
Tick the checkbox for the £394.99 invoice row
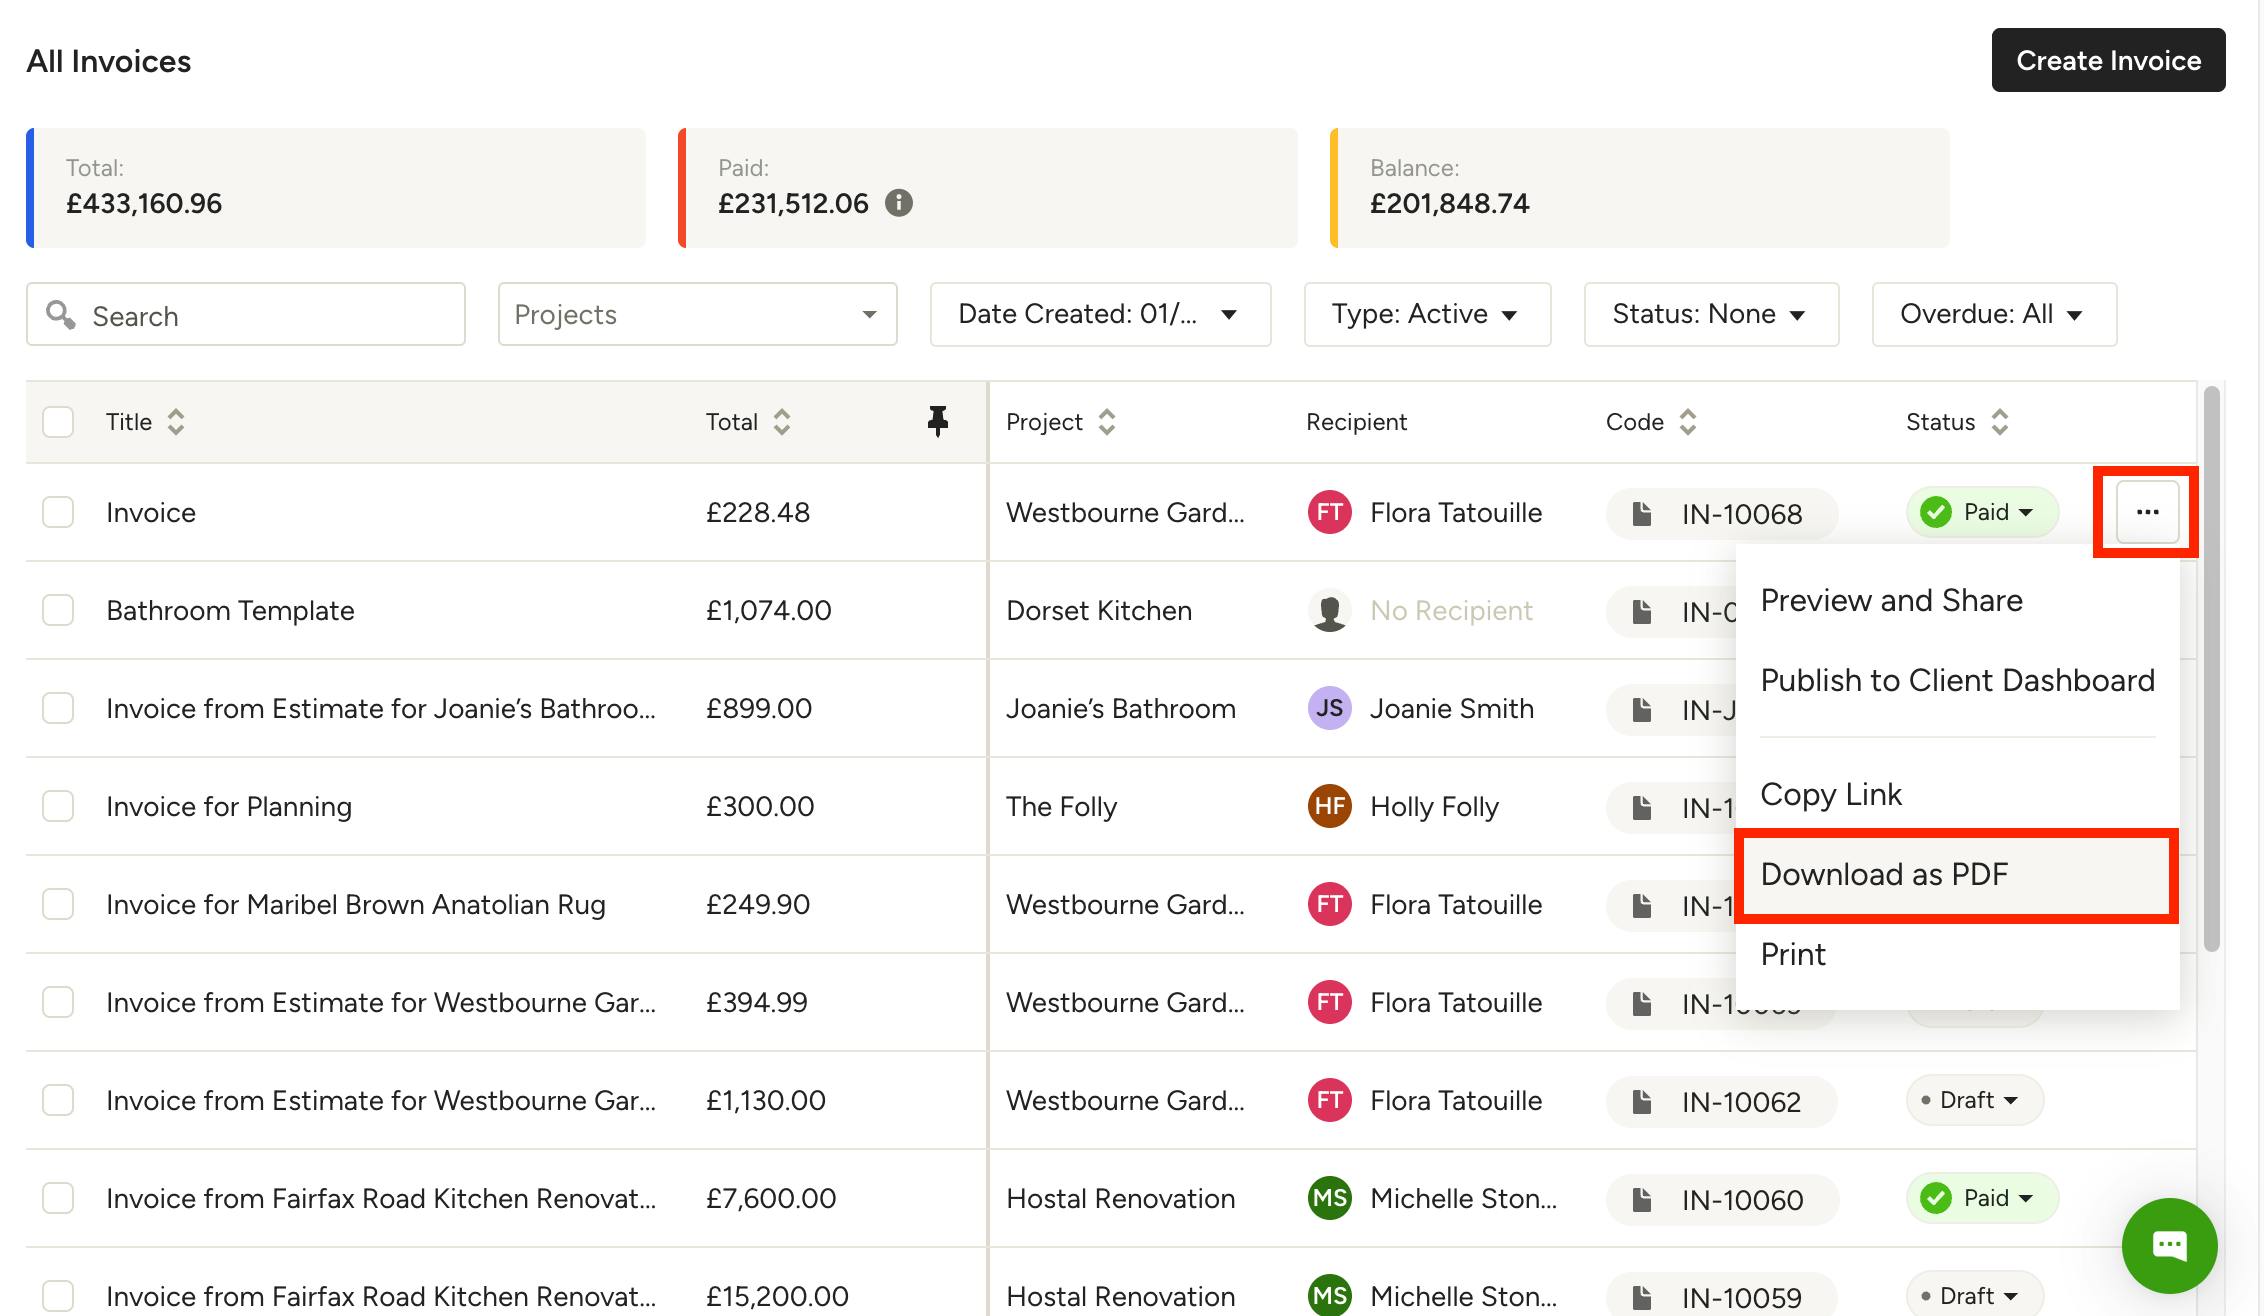click(x=58, y=1002)
